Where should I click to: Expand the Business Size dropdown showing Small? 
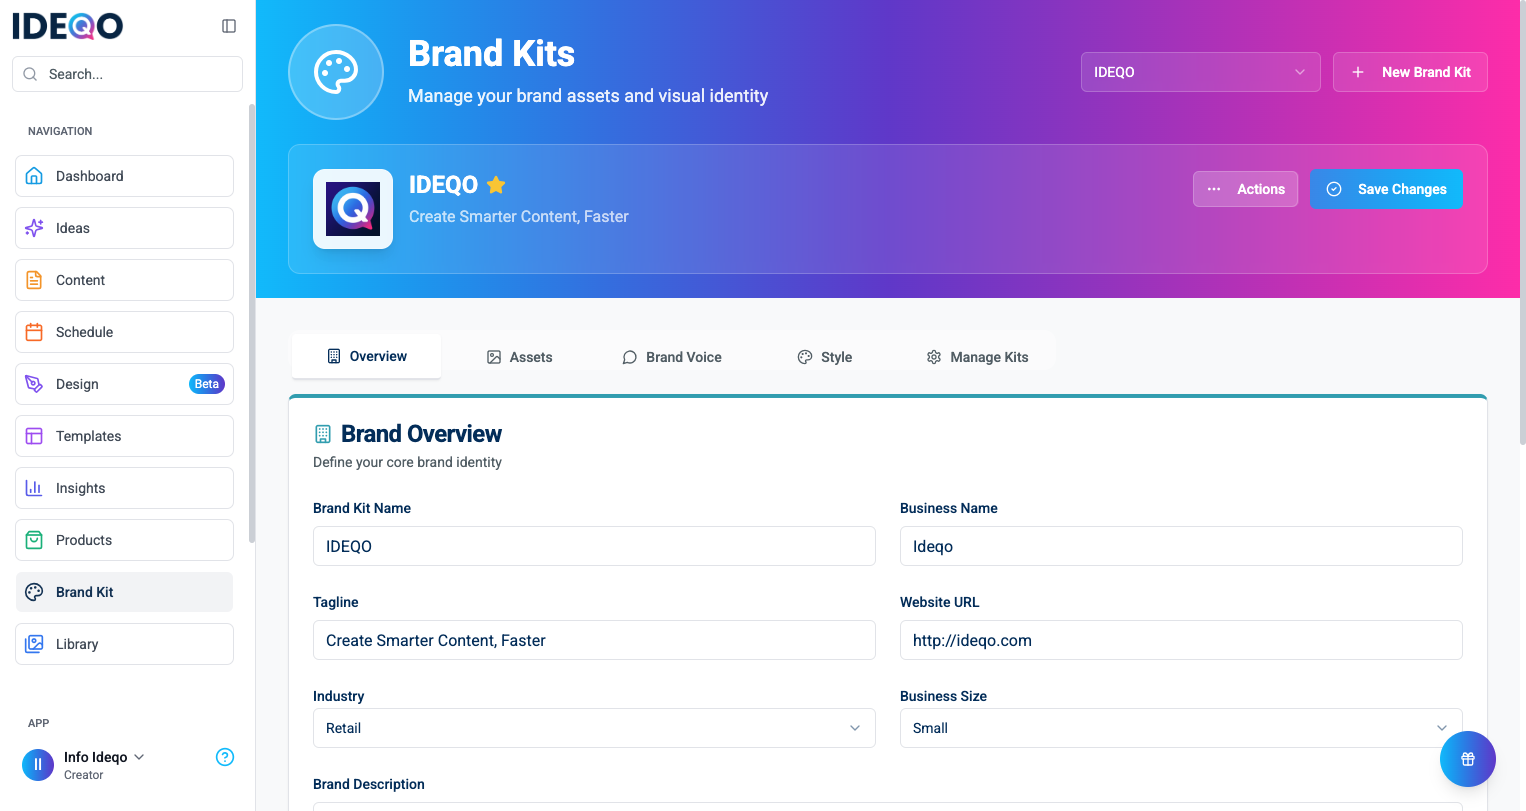tap(1180, 728)
